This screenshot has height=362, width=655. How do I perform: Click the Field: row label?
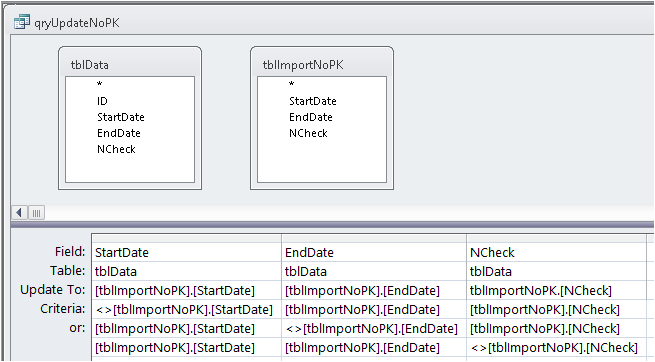pos(70,252)
